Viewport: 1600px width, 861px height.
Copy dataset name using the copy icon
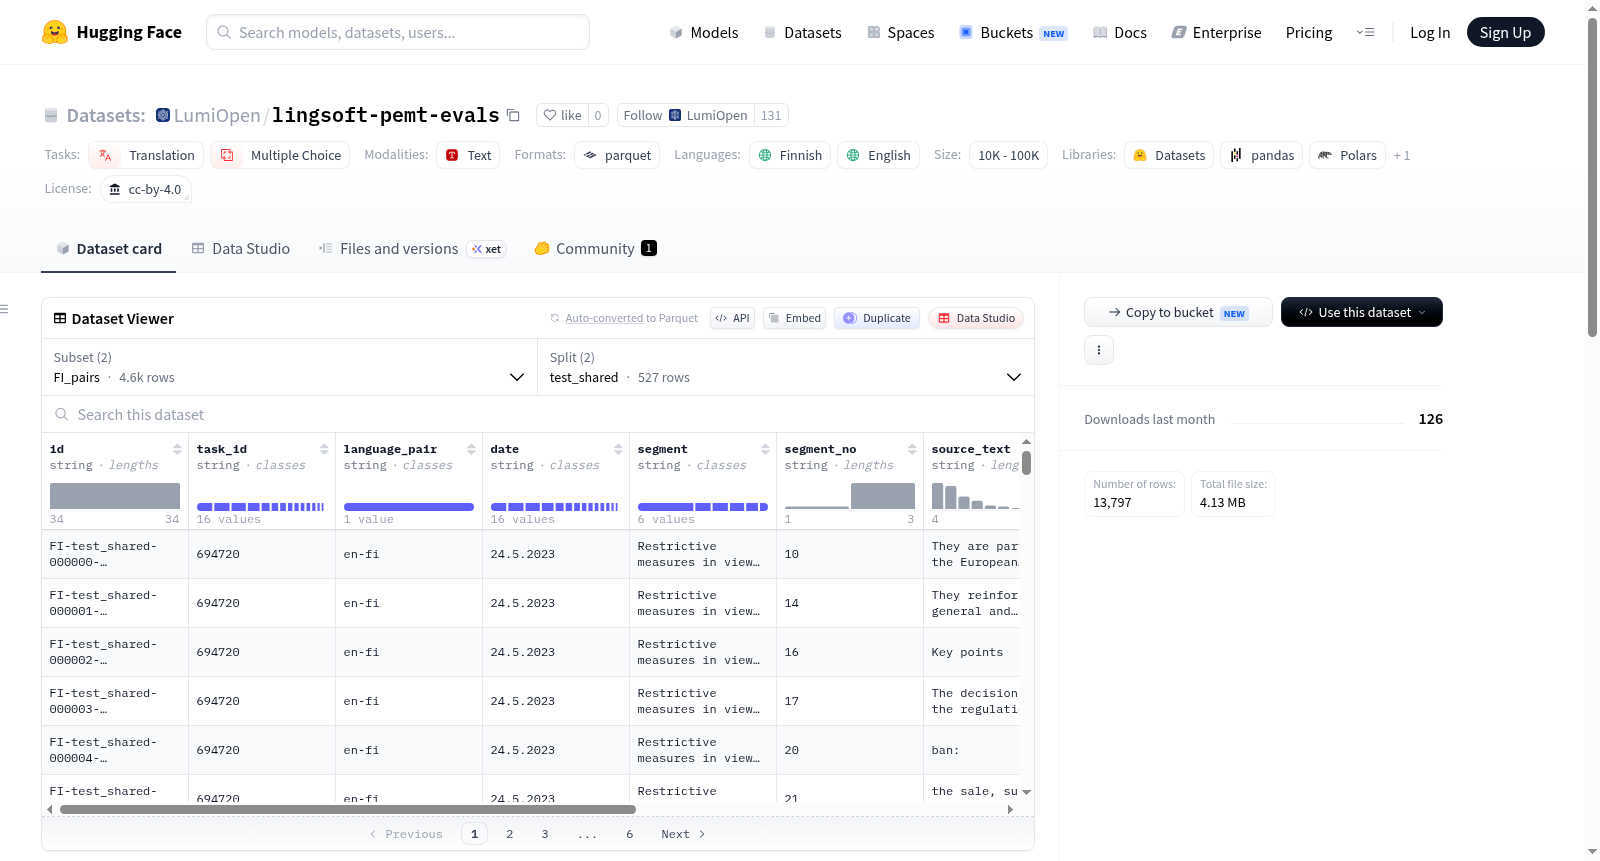513,115
